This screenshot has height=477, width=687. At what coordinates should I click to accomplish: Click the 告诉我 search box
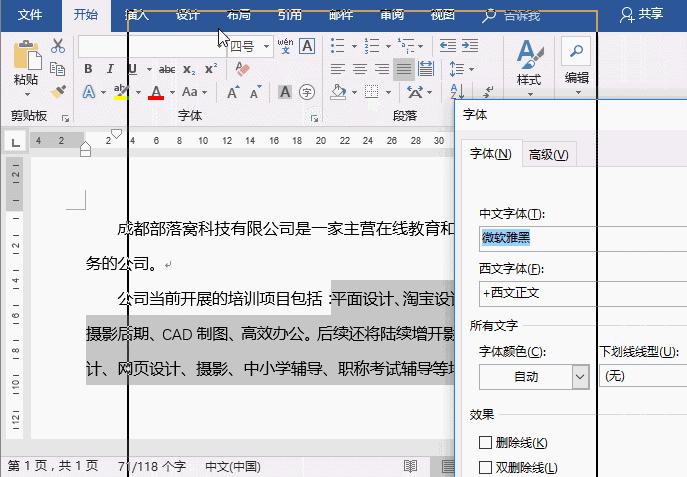tap(511, 16)
